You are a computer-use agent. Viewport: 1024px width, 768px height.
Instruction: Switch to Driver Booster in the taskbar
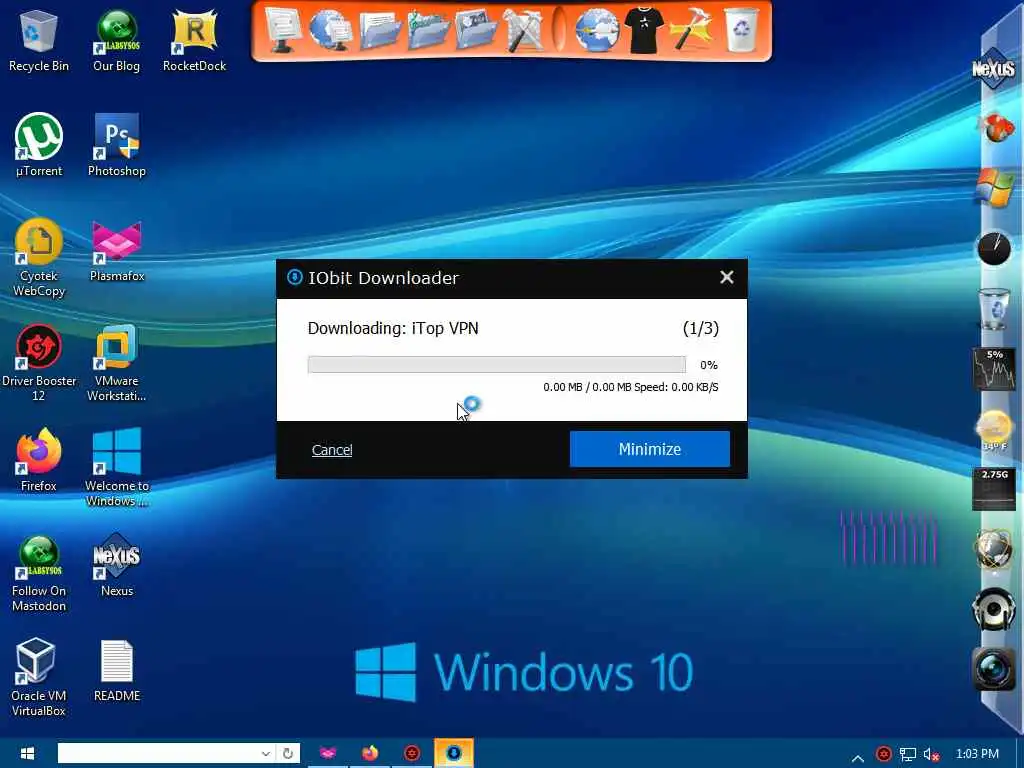click(x=411, y=753)
